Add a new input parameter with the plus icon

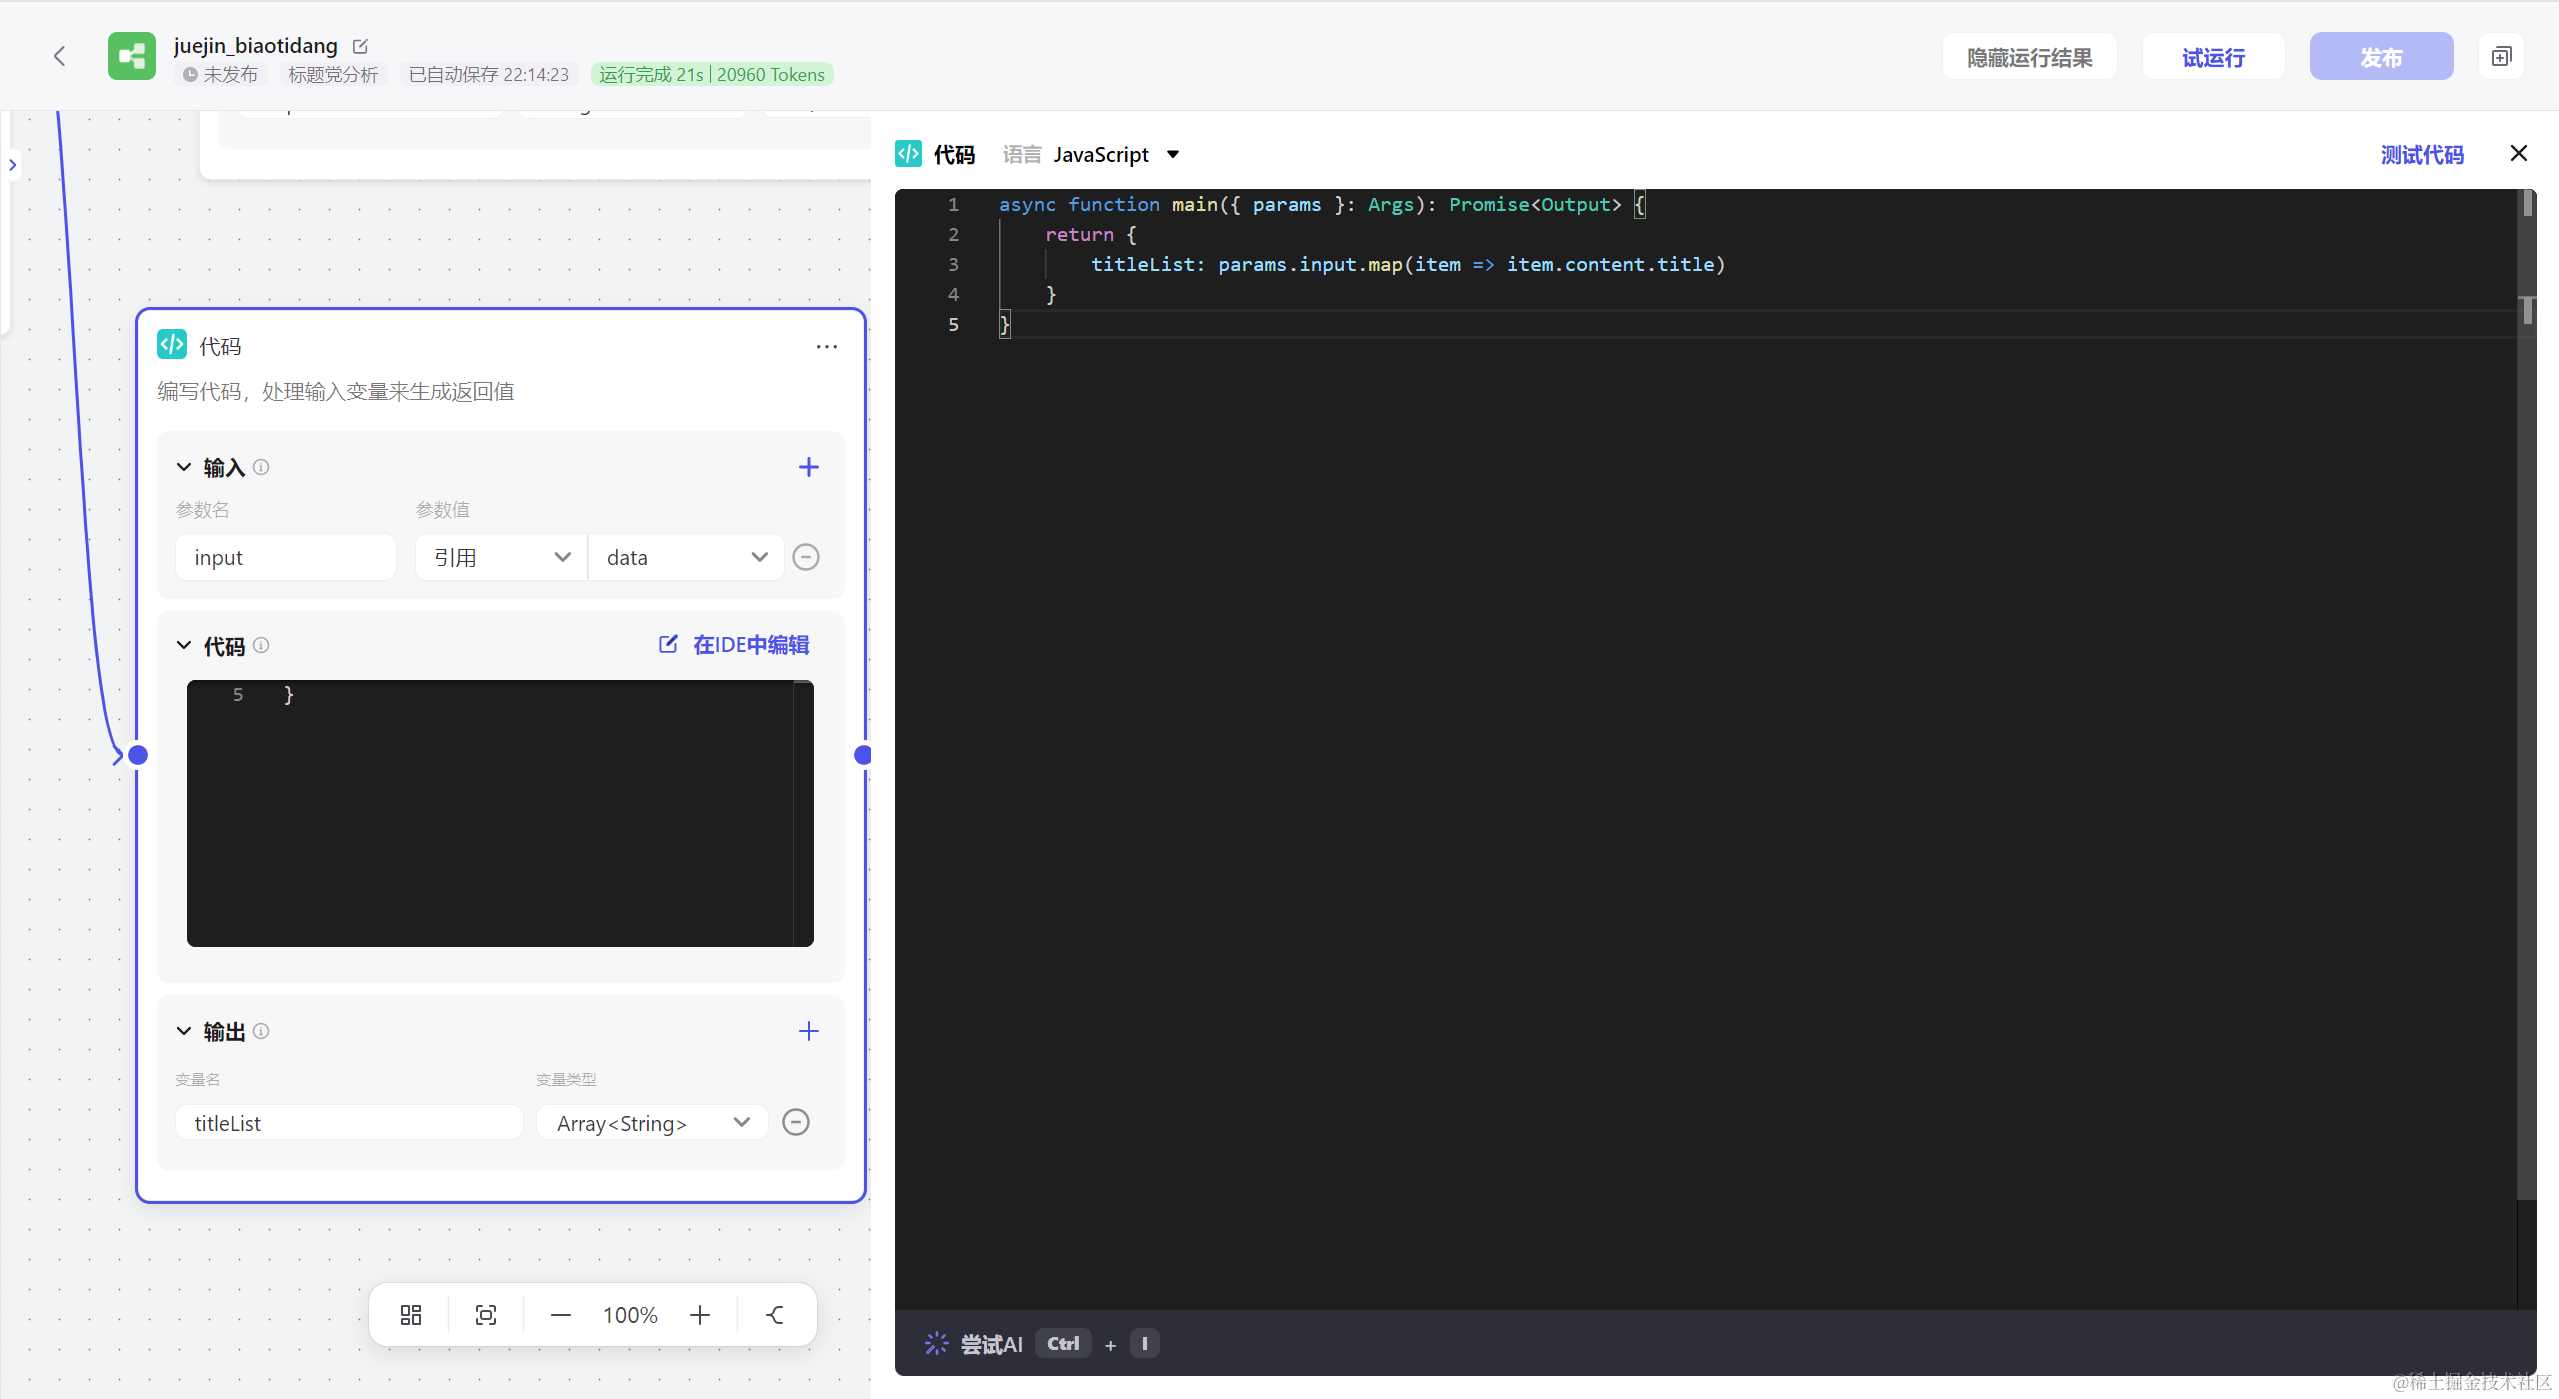(x=808, y=467)
